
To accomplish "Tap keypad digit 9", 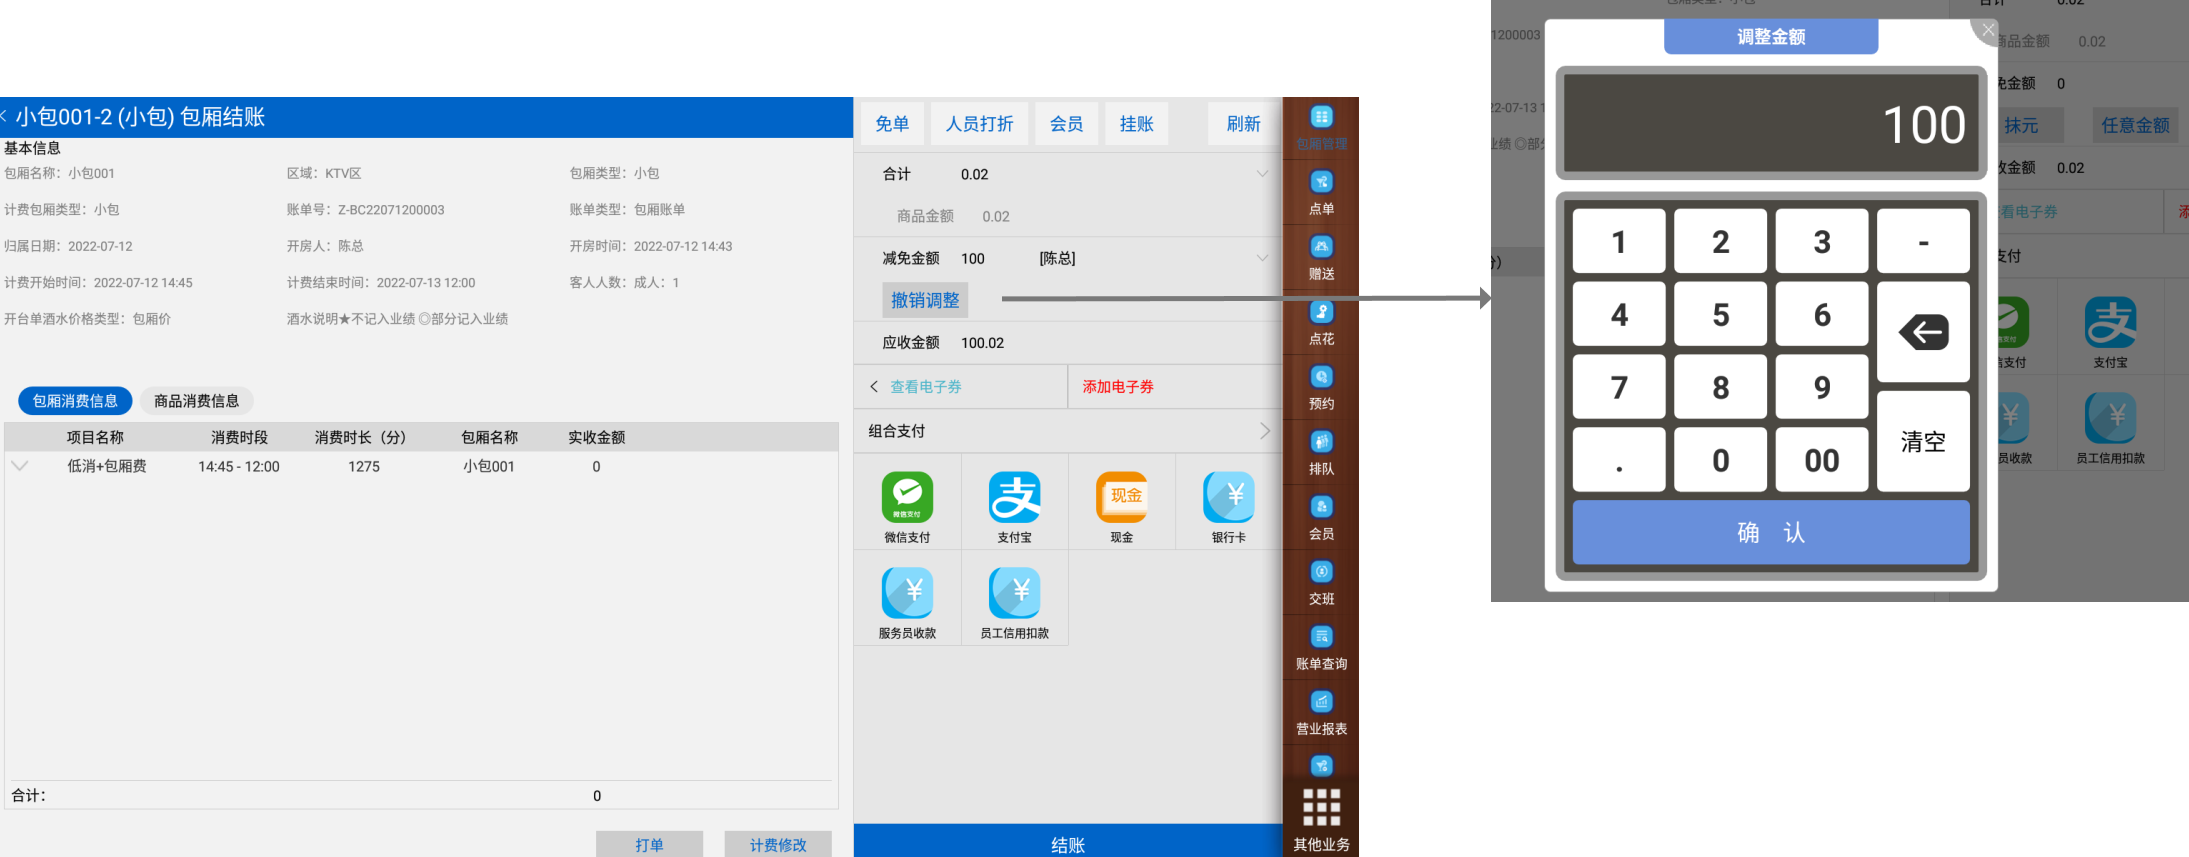I will [1822, 387].
